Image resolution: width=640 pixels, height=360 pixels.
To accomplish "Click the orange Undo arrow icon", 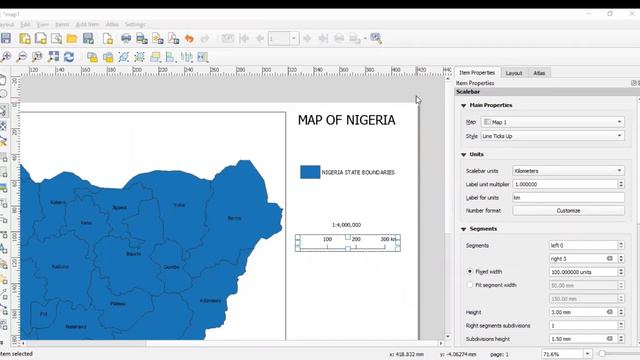I will coord(189,38).
